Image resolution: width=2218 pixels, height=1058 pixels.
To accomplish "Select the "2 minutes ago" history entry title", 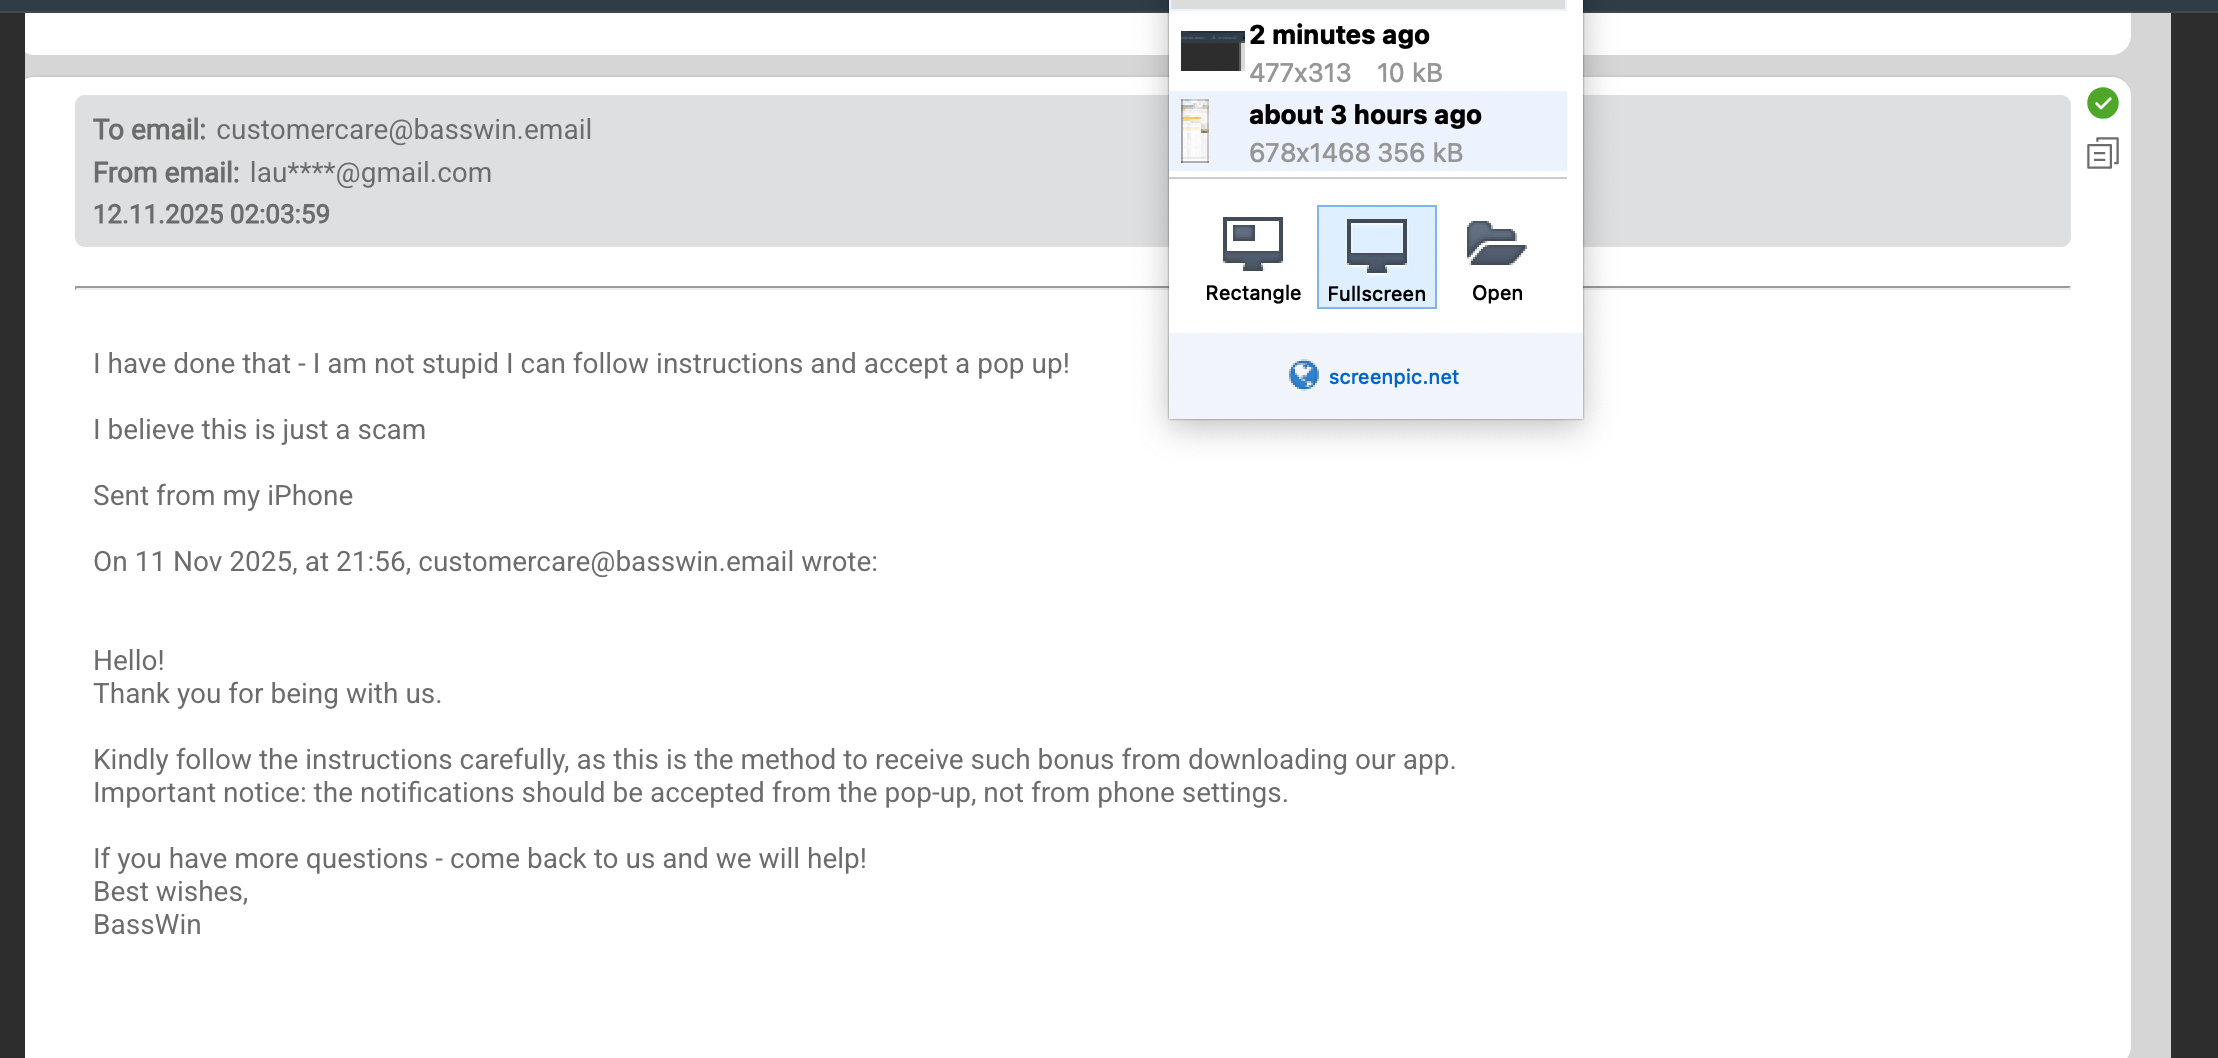I will 1339,35.
